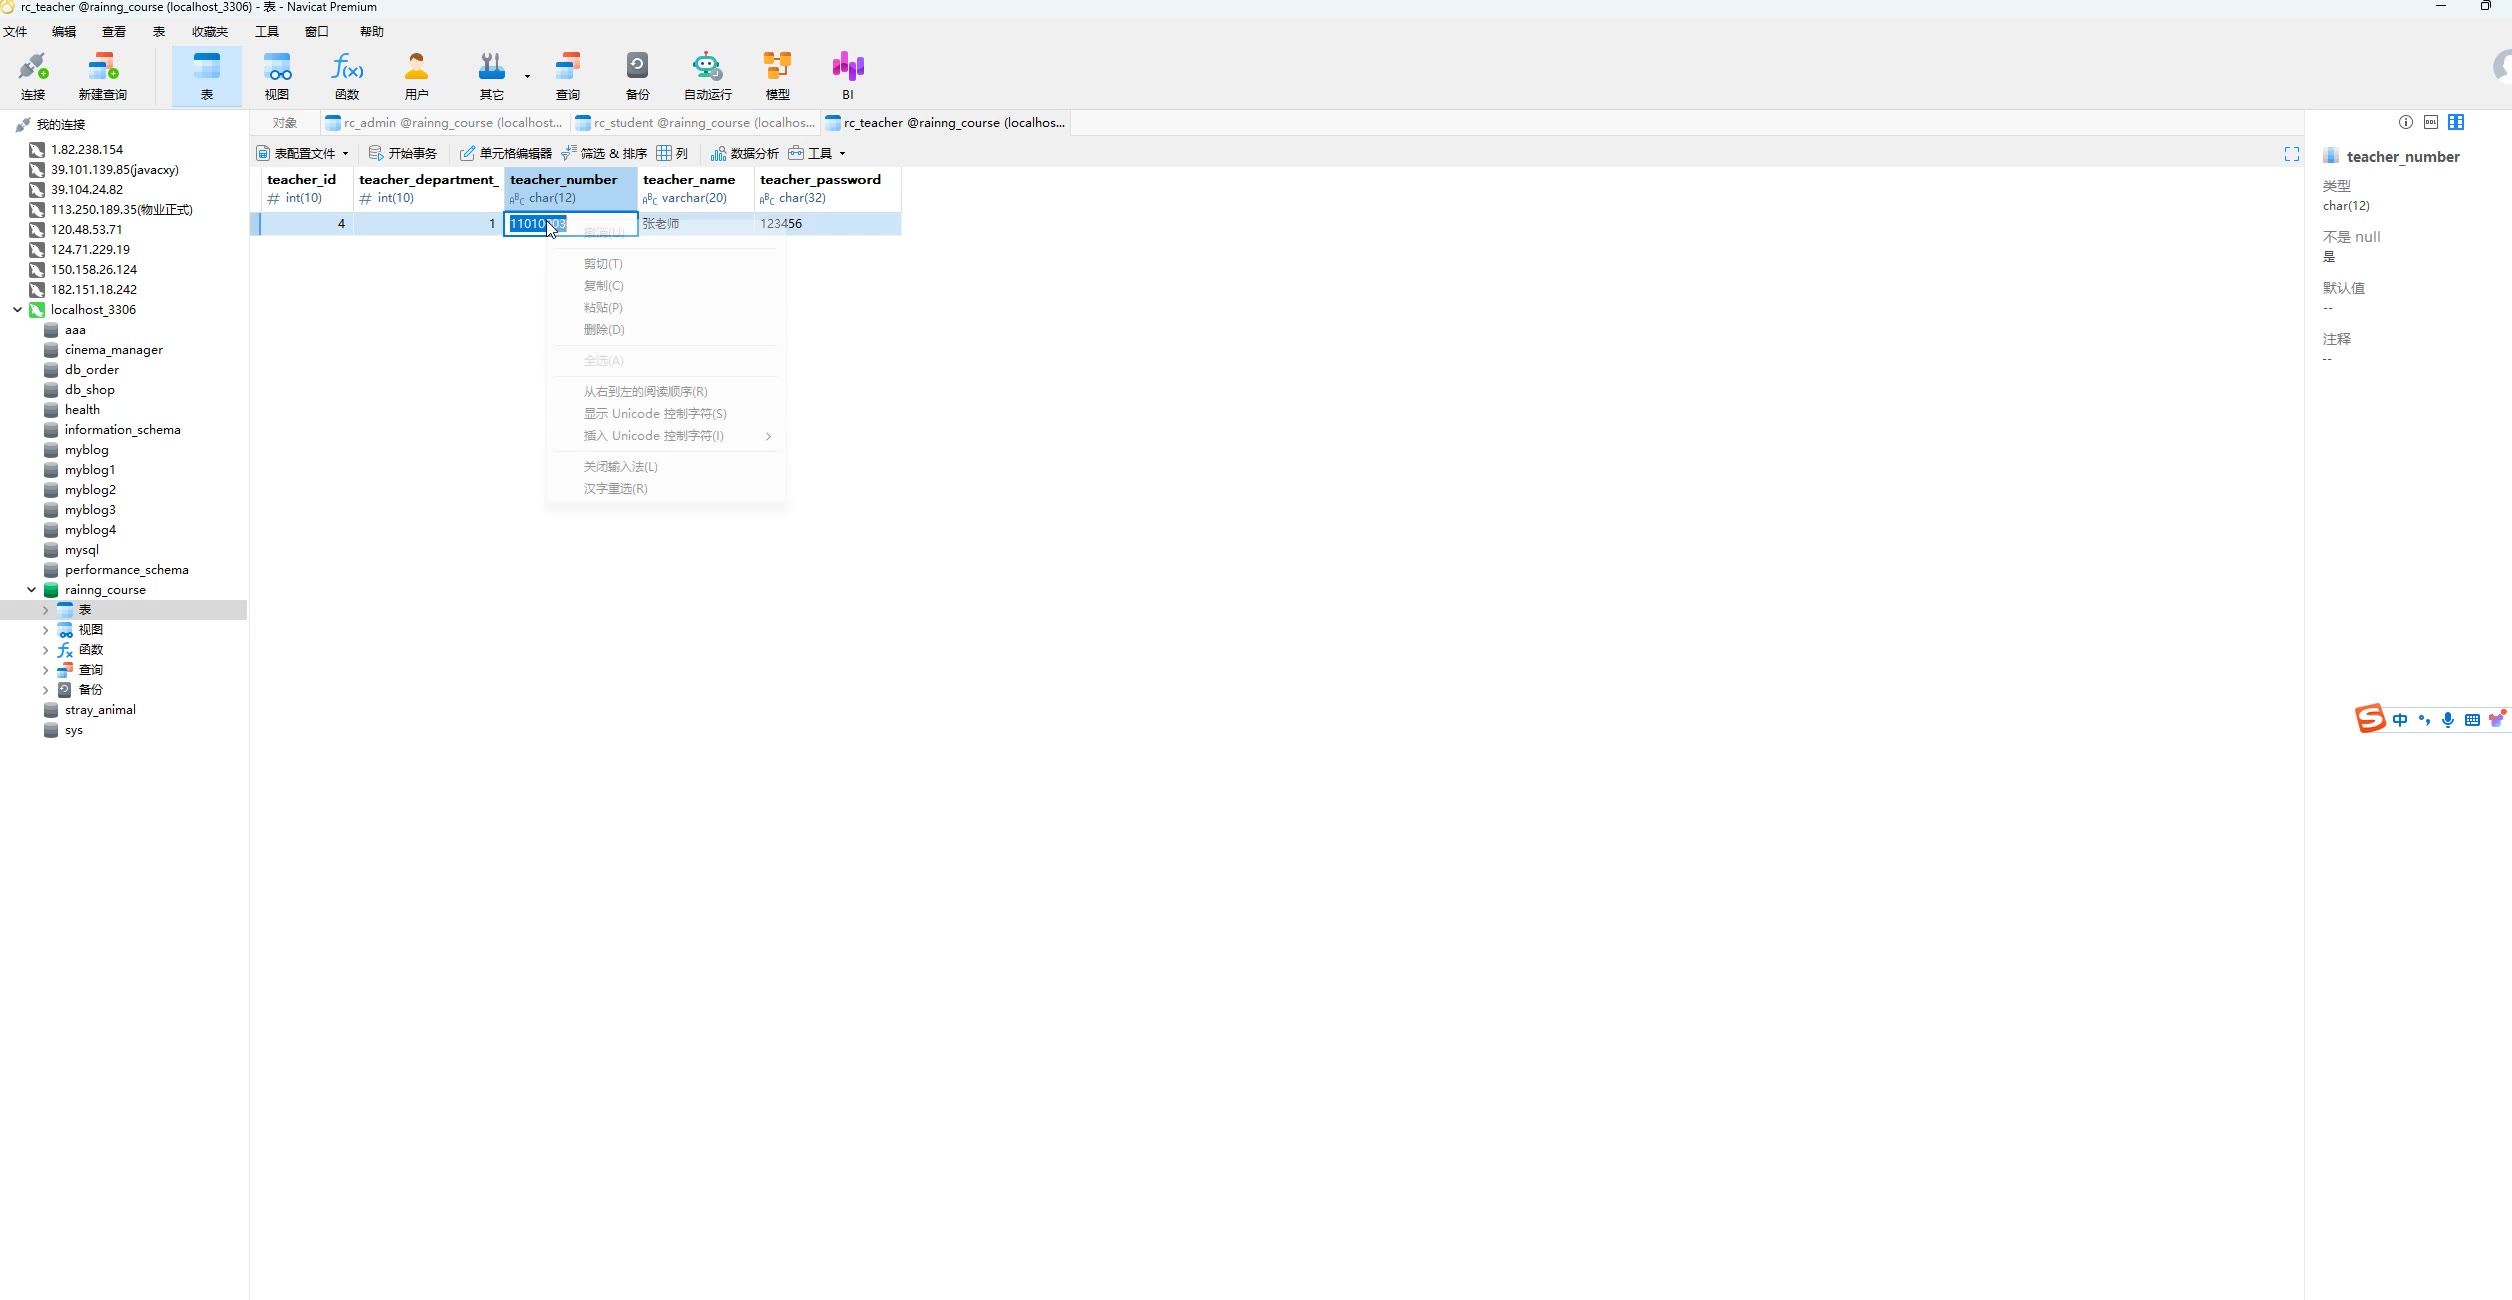This screenshot has height=1300, width=2512.
Task: Toggle fullscreen grid view button
Action: (2291, 153)
